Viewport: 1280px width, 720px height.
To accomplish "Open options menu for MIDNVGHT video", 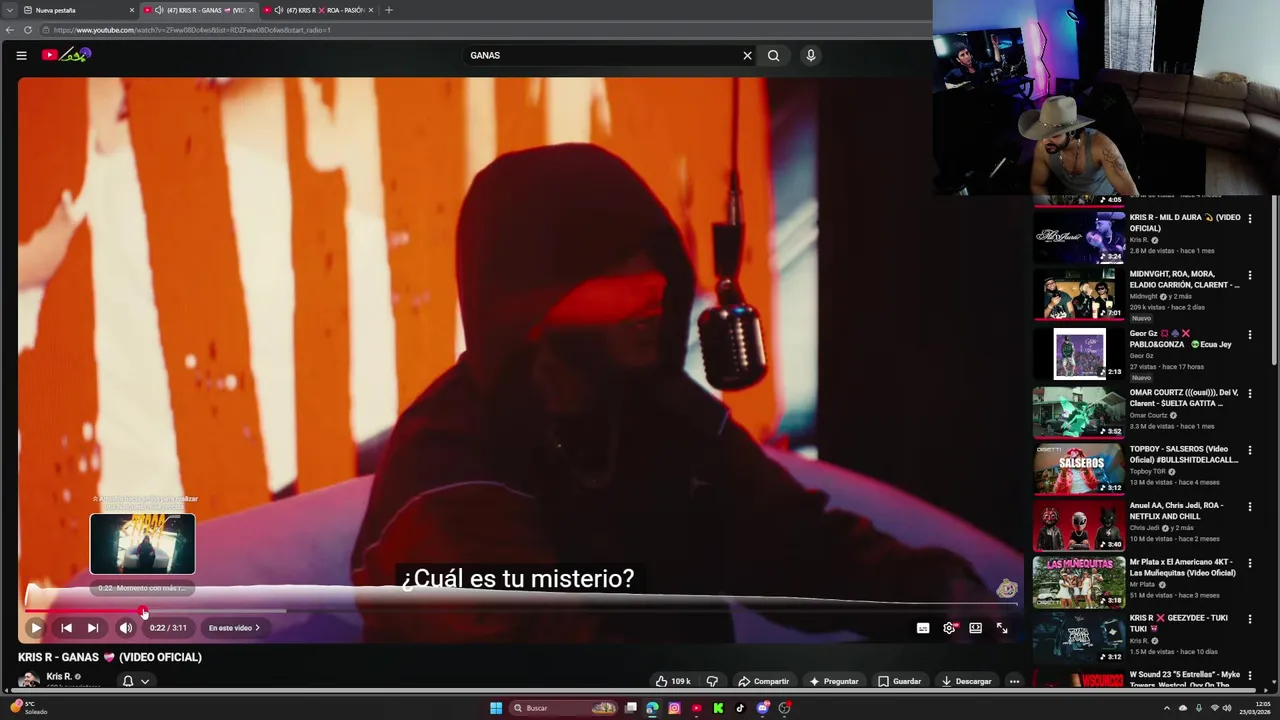I will point(1249,275).
